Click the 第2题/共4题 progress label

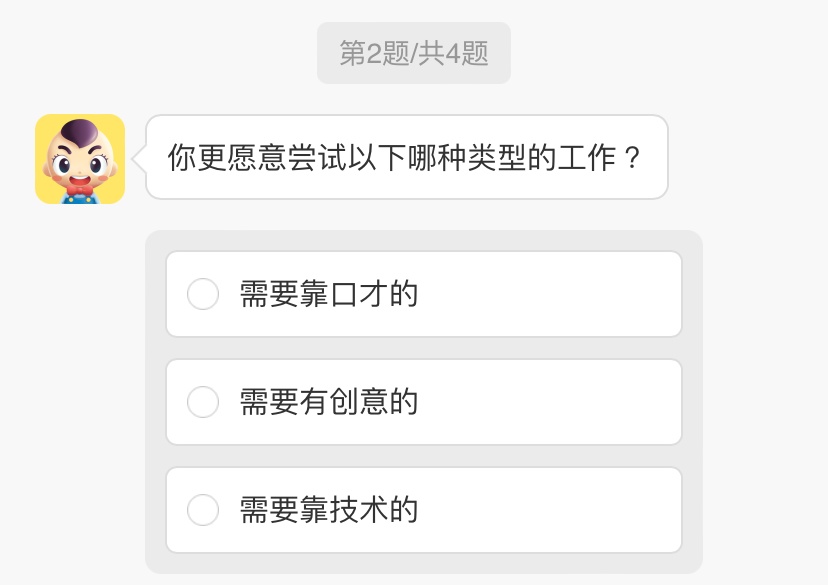pyautogui.click(x=414, y=53)
